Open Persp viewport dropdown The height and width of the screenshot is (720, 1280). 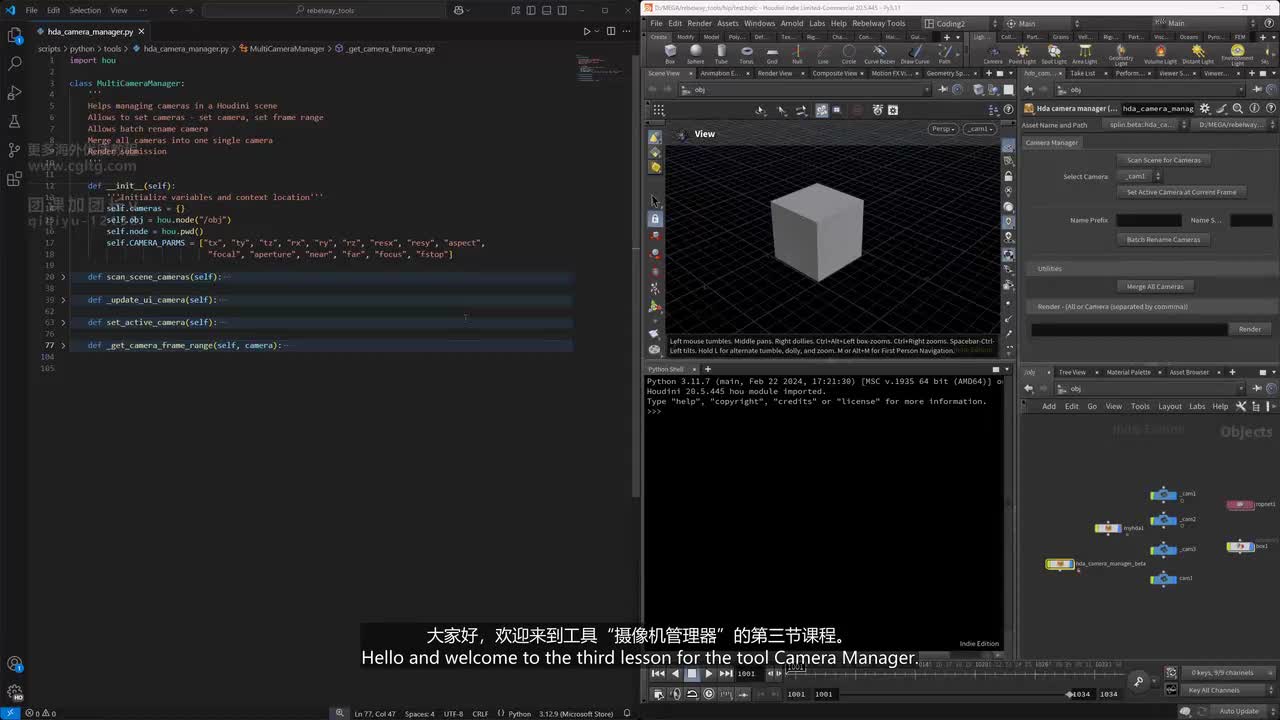[x=944, y=129]
